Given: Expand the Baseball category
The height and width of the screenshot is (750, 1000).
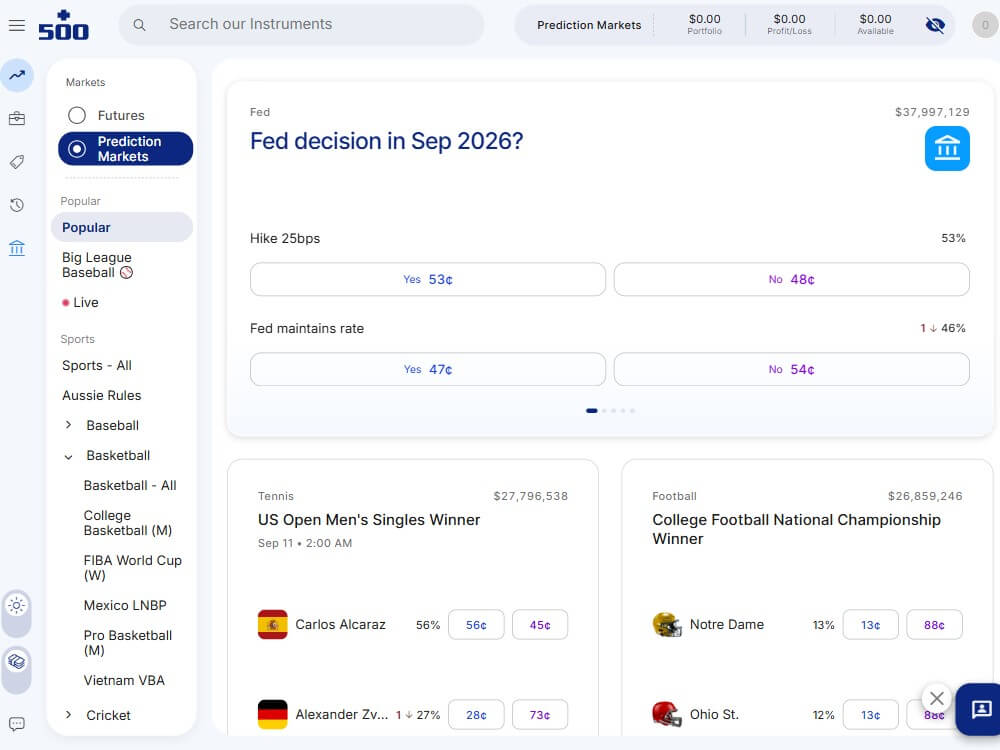Looking at the screenshot, I should pos(69,425).
